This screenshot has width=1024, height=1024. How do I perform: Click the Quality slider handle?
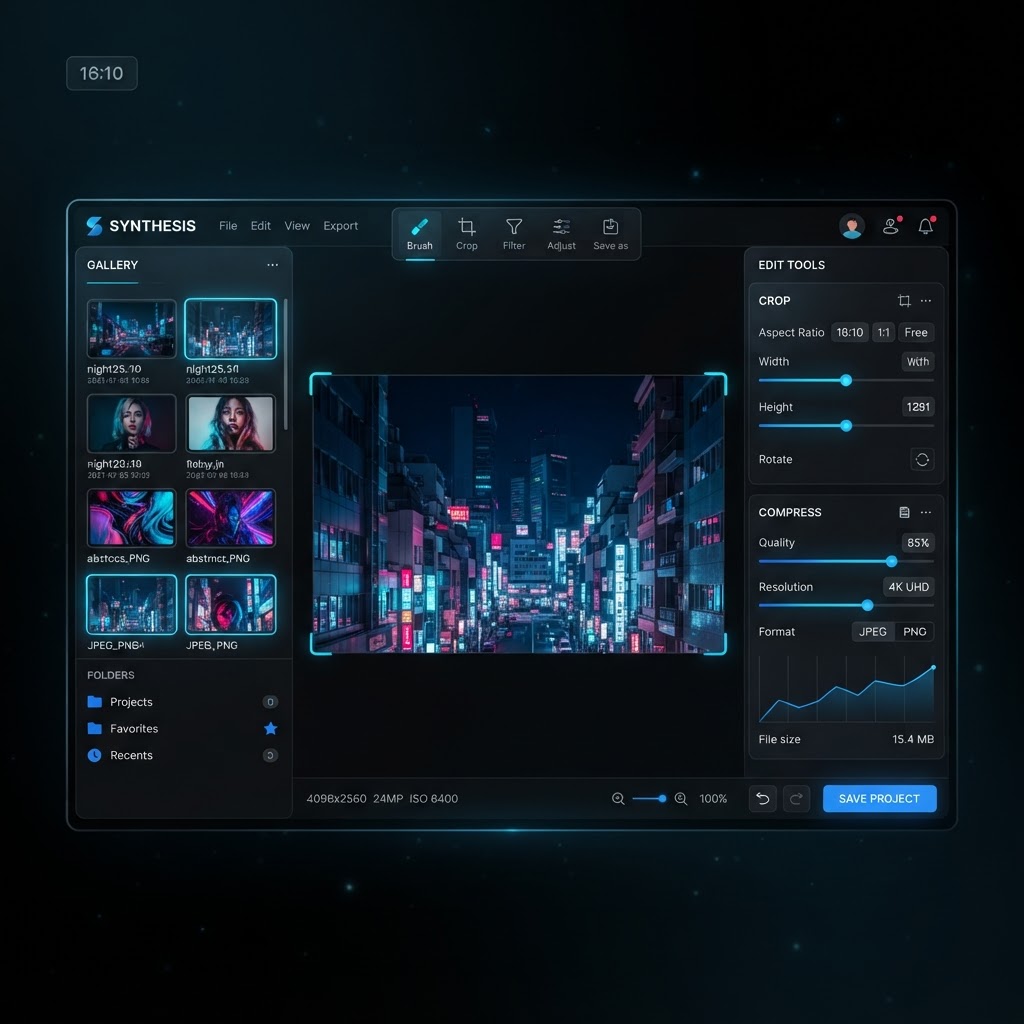[891, 561]
